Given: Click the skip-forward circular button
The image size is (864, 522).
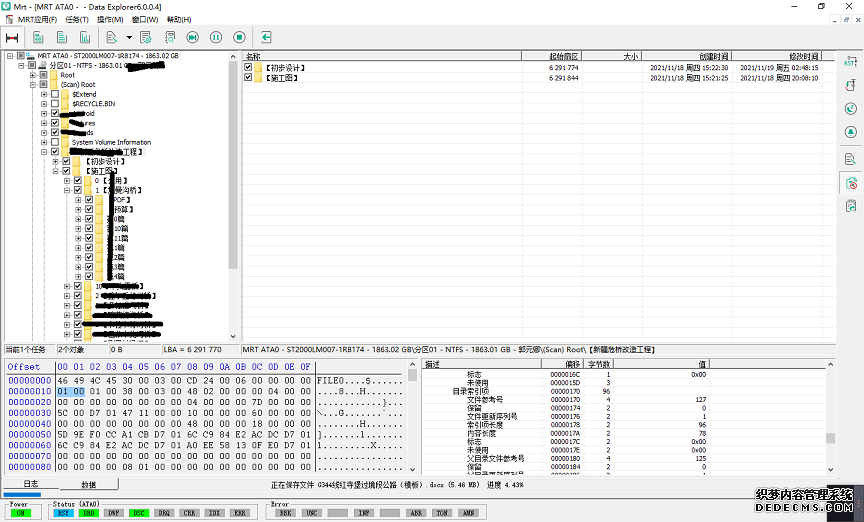Looking at the screenshot, I should tap(192, 37).
